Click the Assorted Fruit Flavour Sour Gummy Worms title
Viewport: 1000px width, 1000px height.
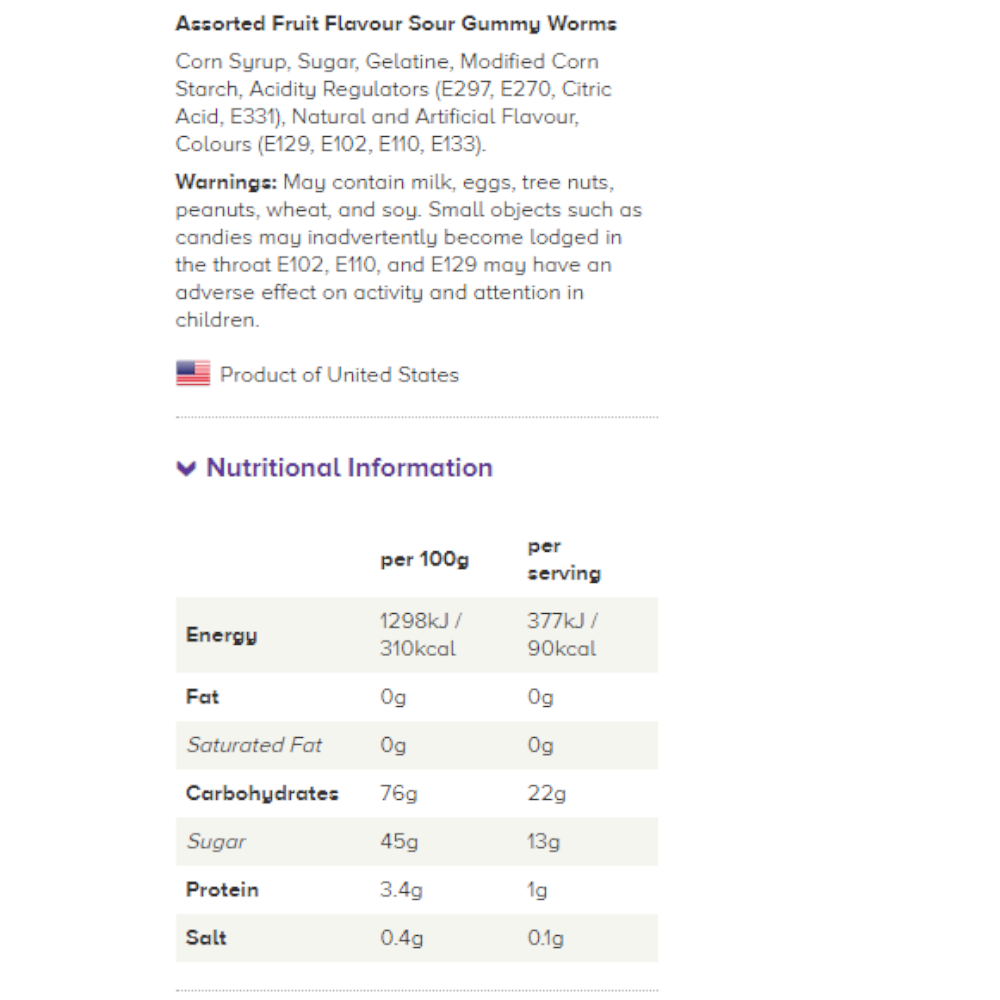click(396, 24)
